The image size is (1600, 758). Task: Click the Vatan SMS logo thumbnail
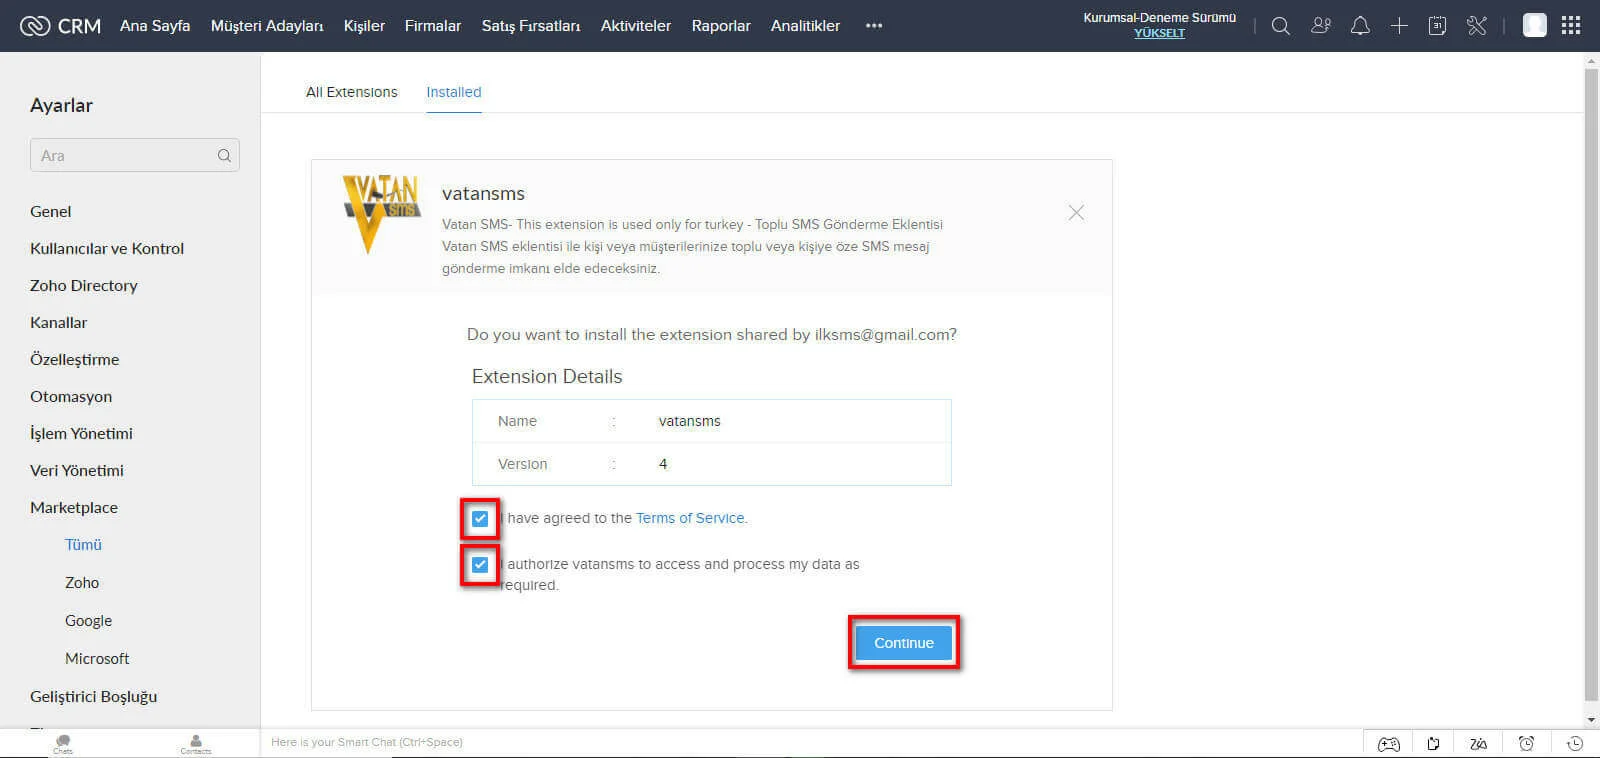click(x=381, y=214)
